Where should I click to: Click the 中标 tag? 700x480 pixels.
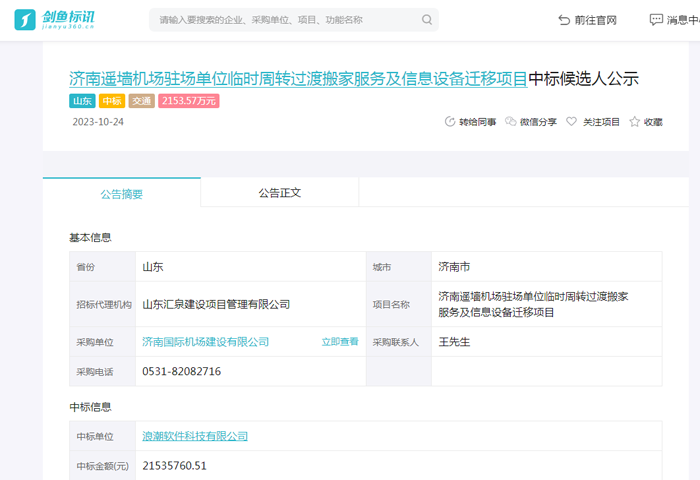pos(111,101)
